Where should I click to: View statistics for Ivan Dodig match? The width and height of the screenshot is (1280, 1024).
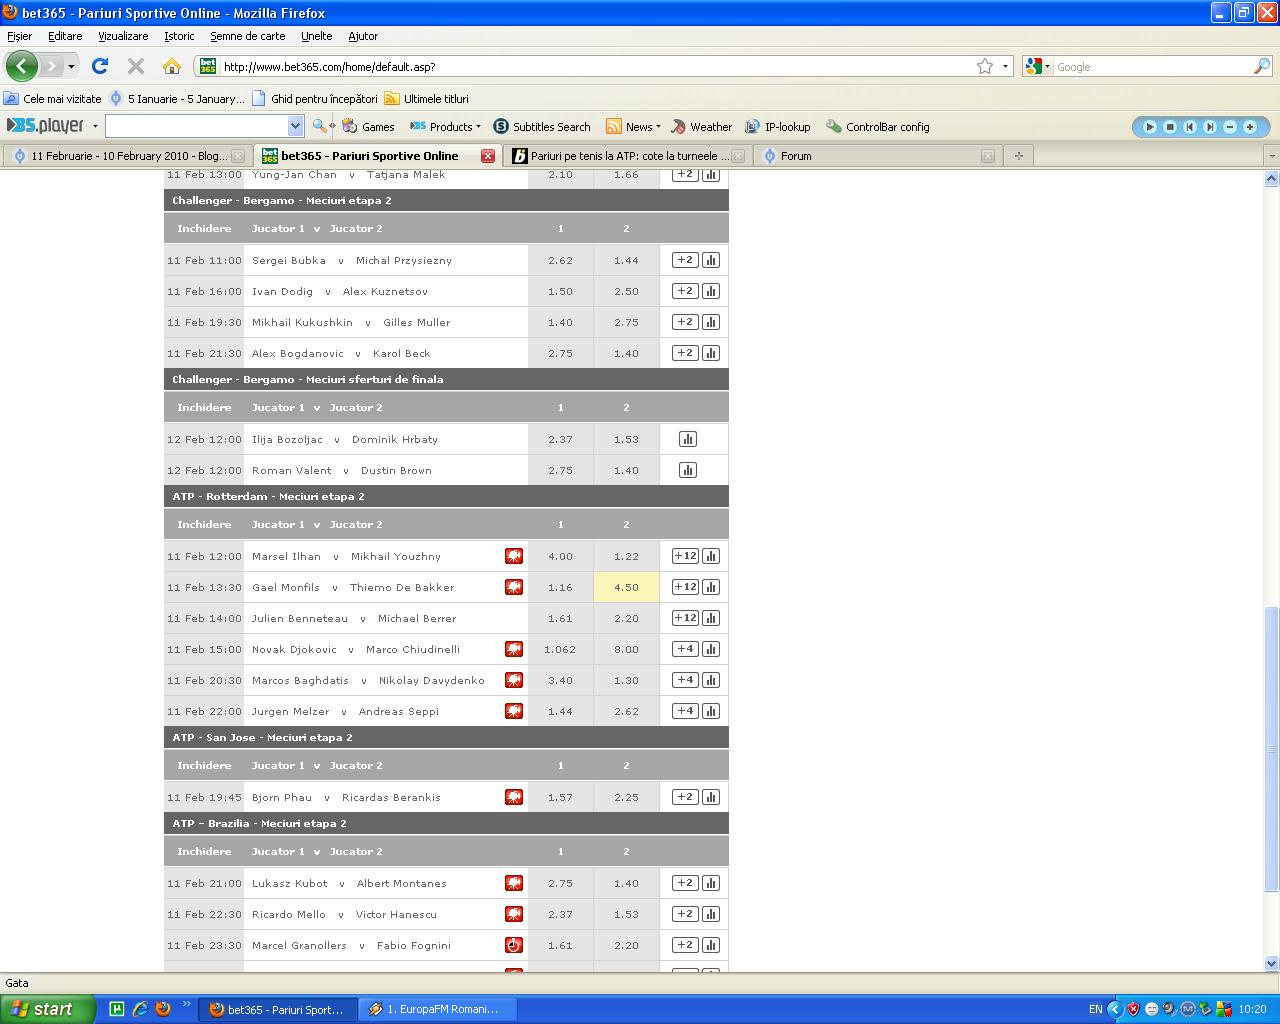[x=711, y=291]
